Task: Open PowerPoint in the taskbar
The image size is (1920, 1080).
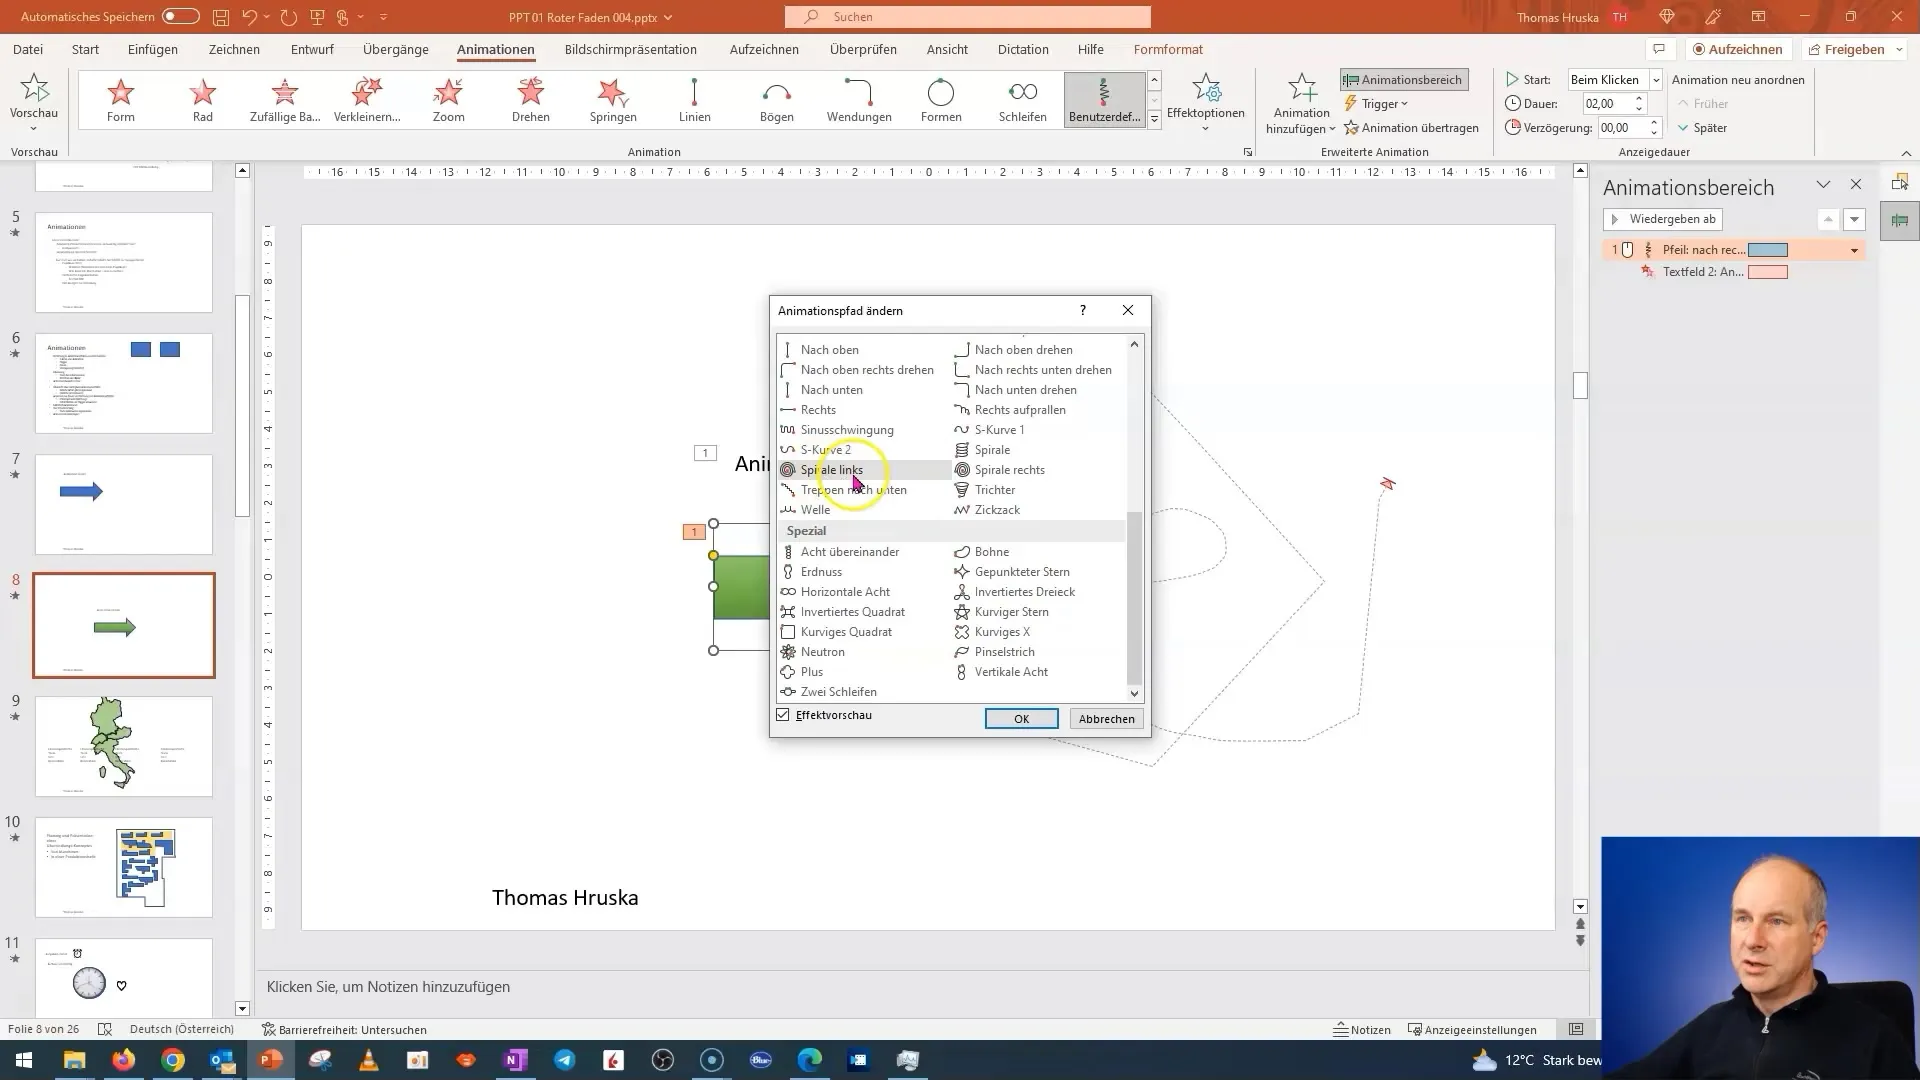Action: 271,1060
